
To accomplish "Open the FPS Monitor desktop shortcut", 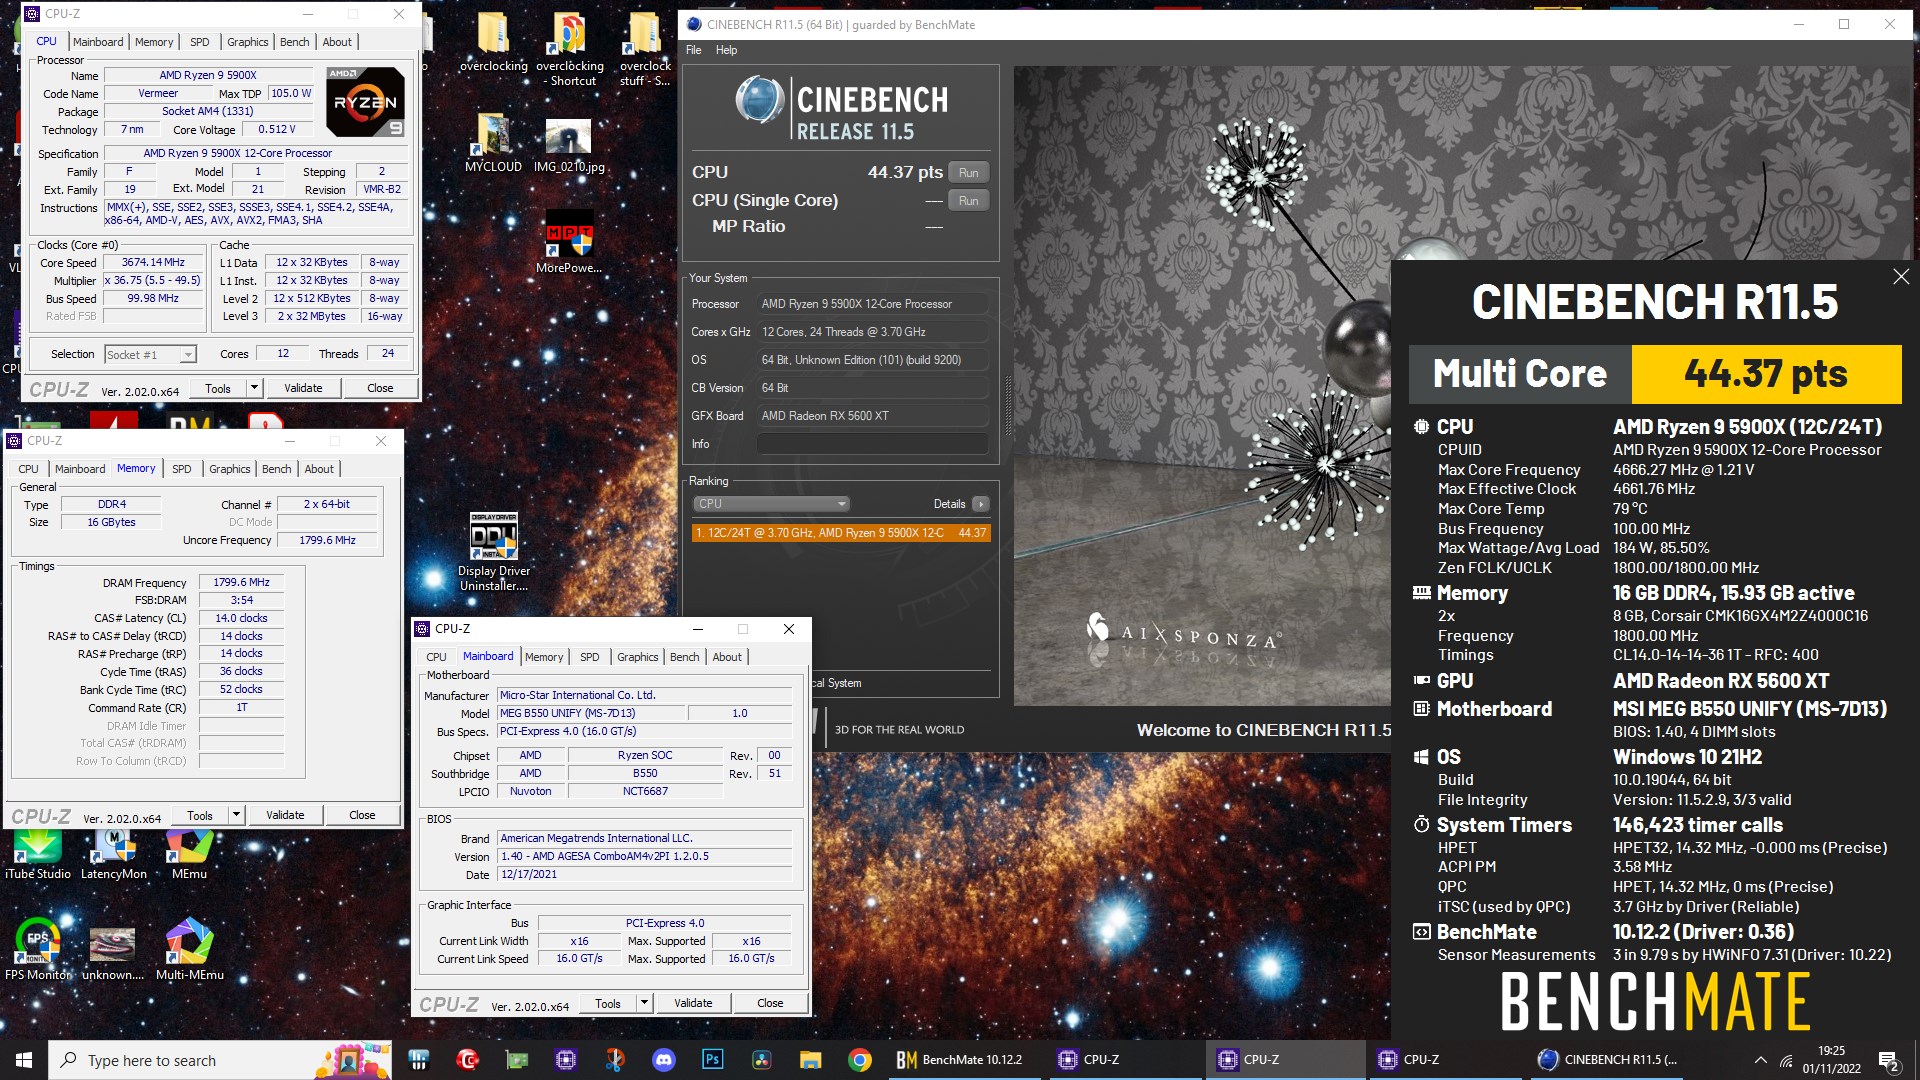I will point(38,949).
